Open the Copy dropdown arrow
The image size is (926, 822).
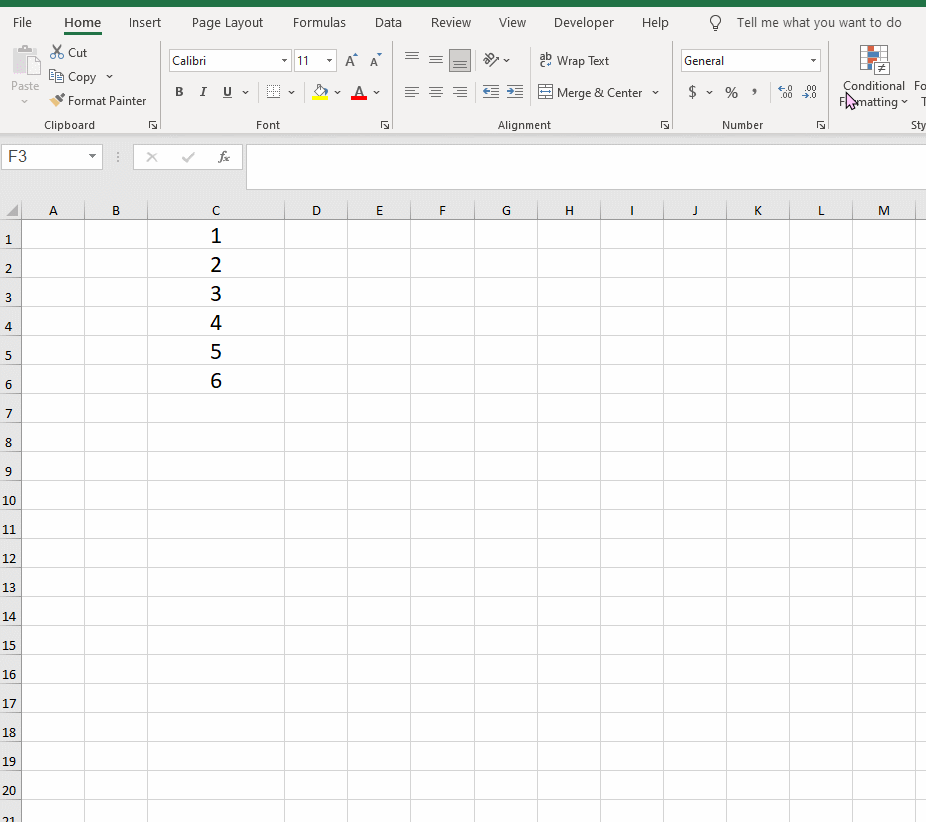point(110,77)
